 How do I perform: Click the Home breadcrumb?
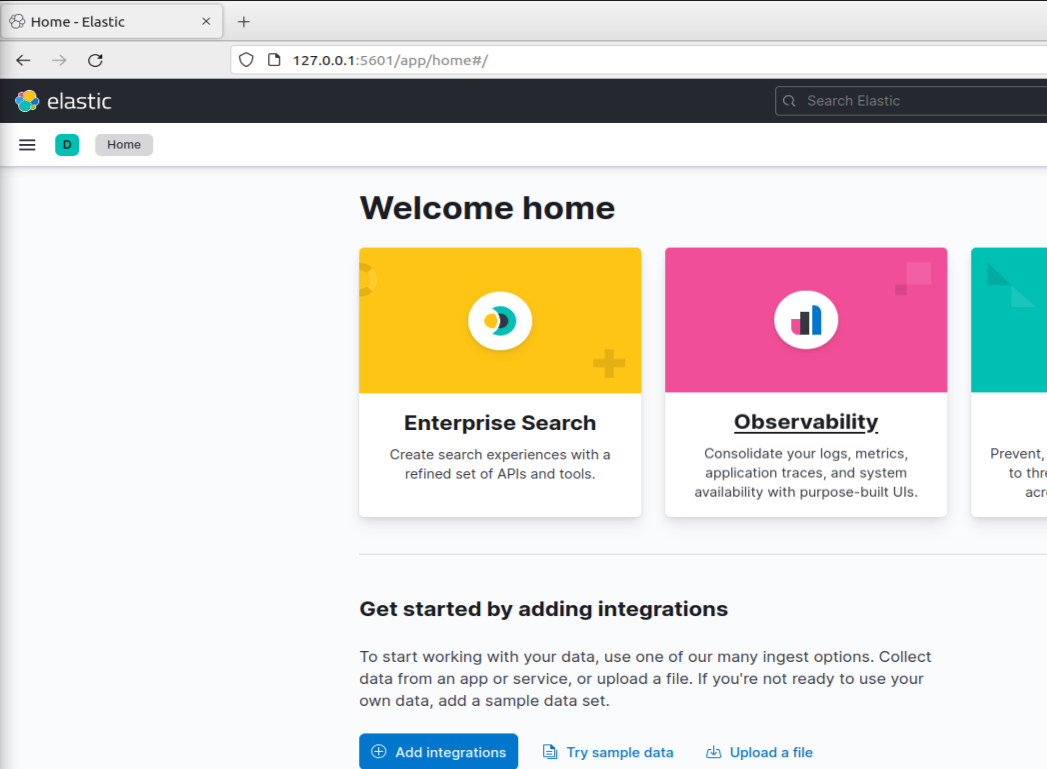[124, 145]
